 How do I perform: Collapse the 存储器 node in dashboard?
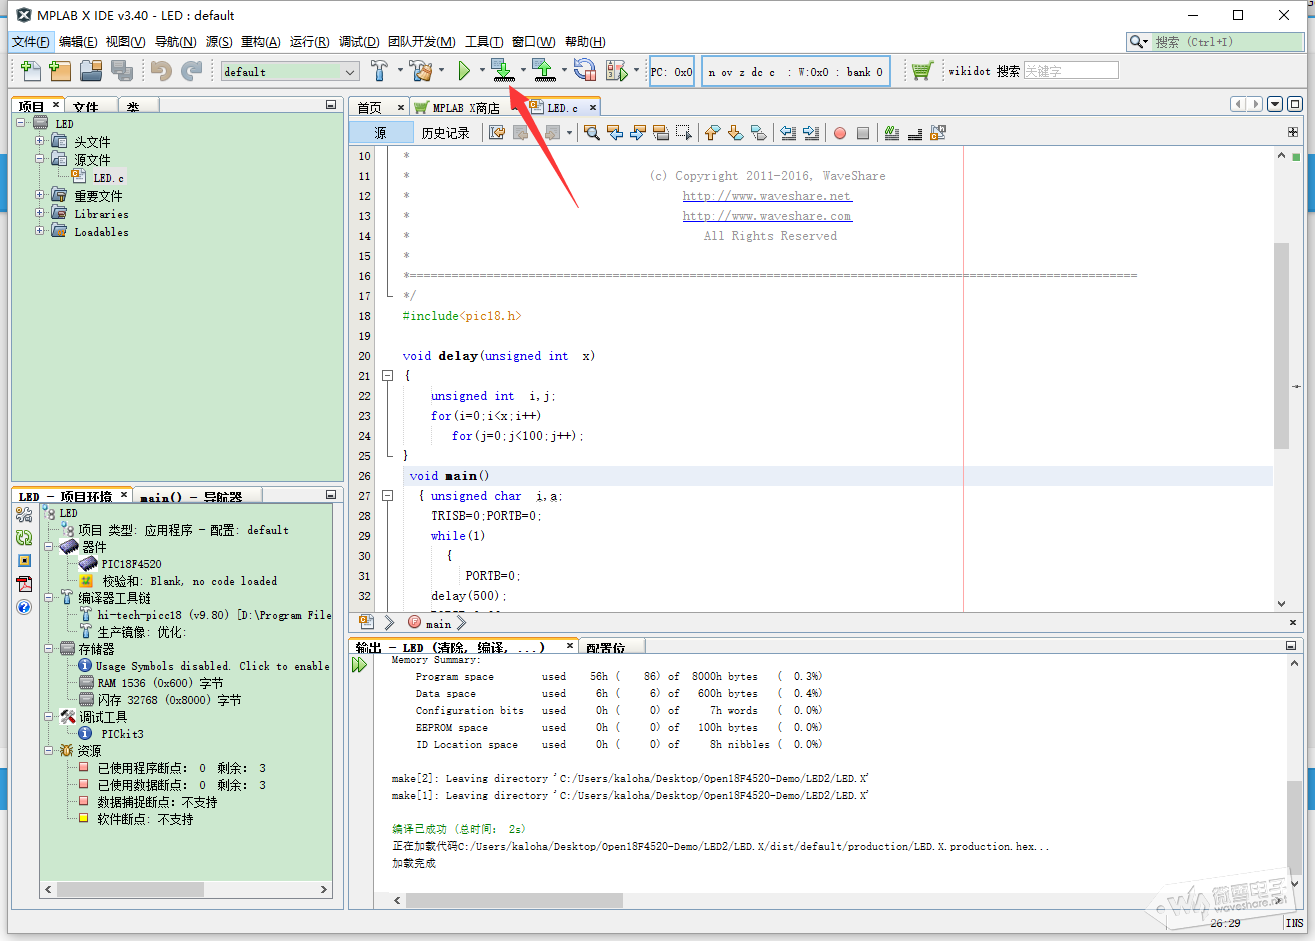(x=49, y=648)
